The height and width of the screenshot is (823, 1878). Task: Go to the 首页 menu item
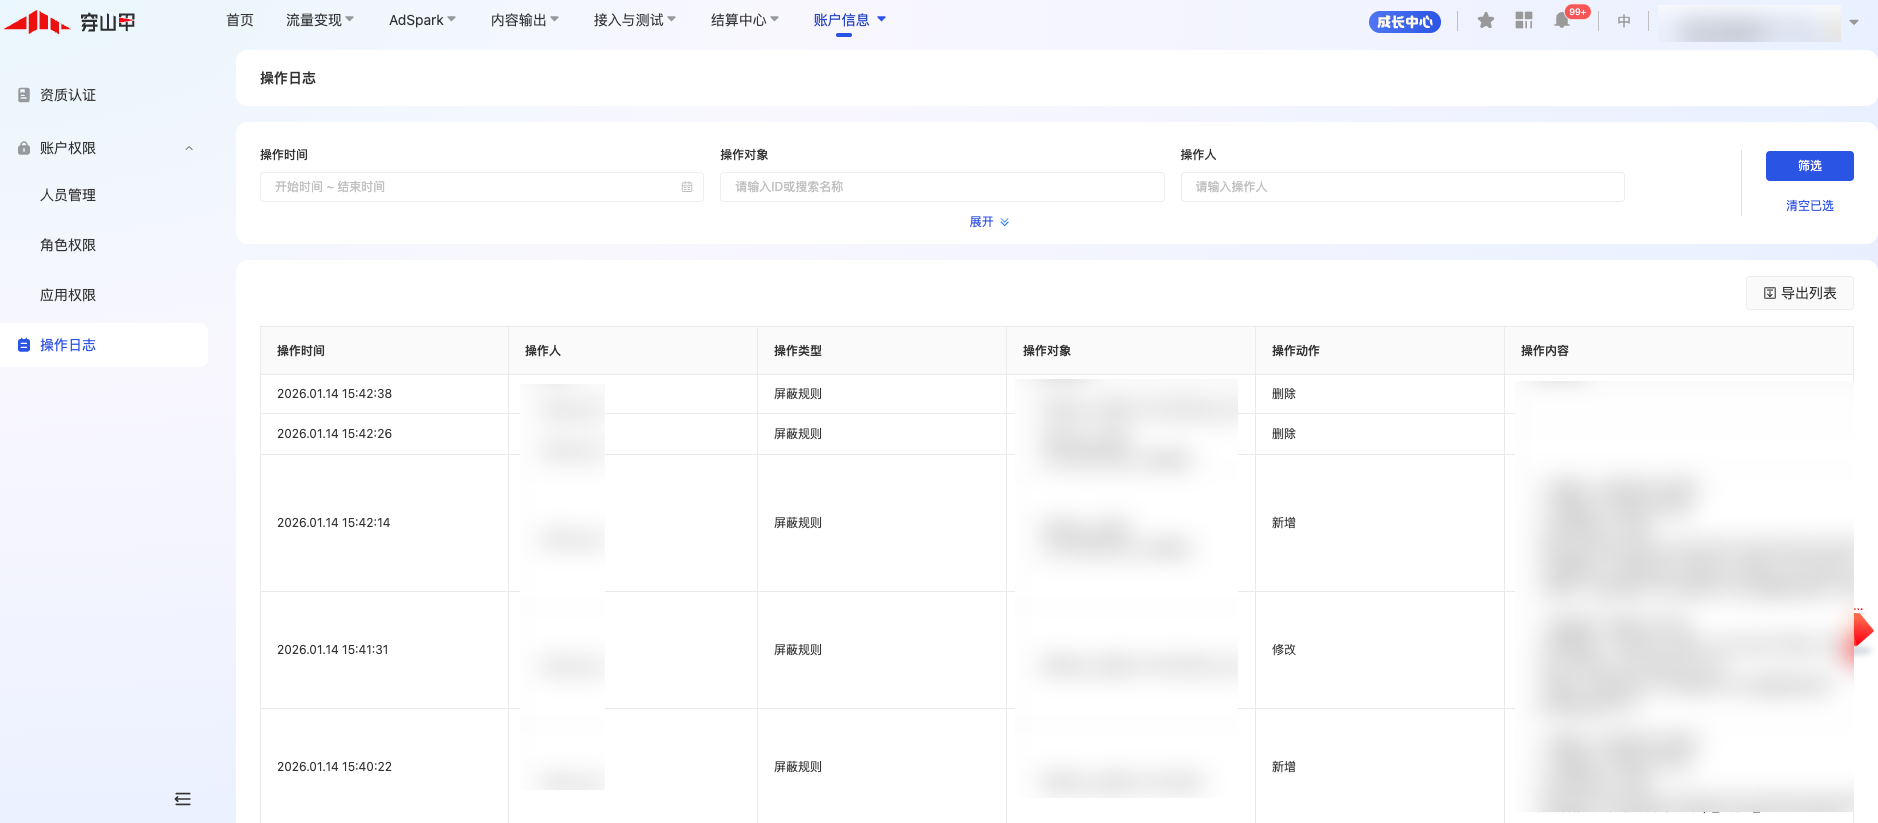(240, 20)
